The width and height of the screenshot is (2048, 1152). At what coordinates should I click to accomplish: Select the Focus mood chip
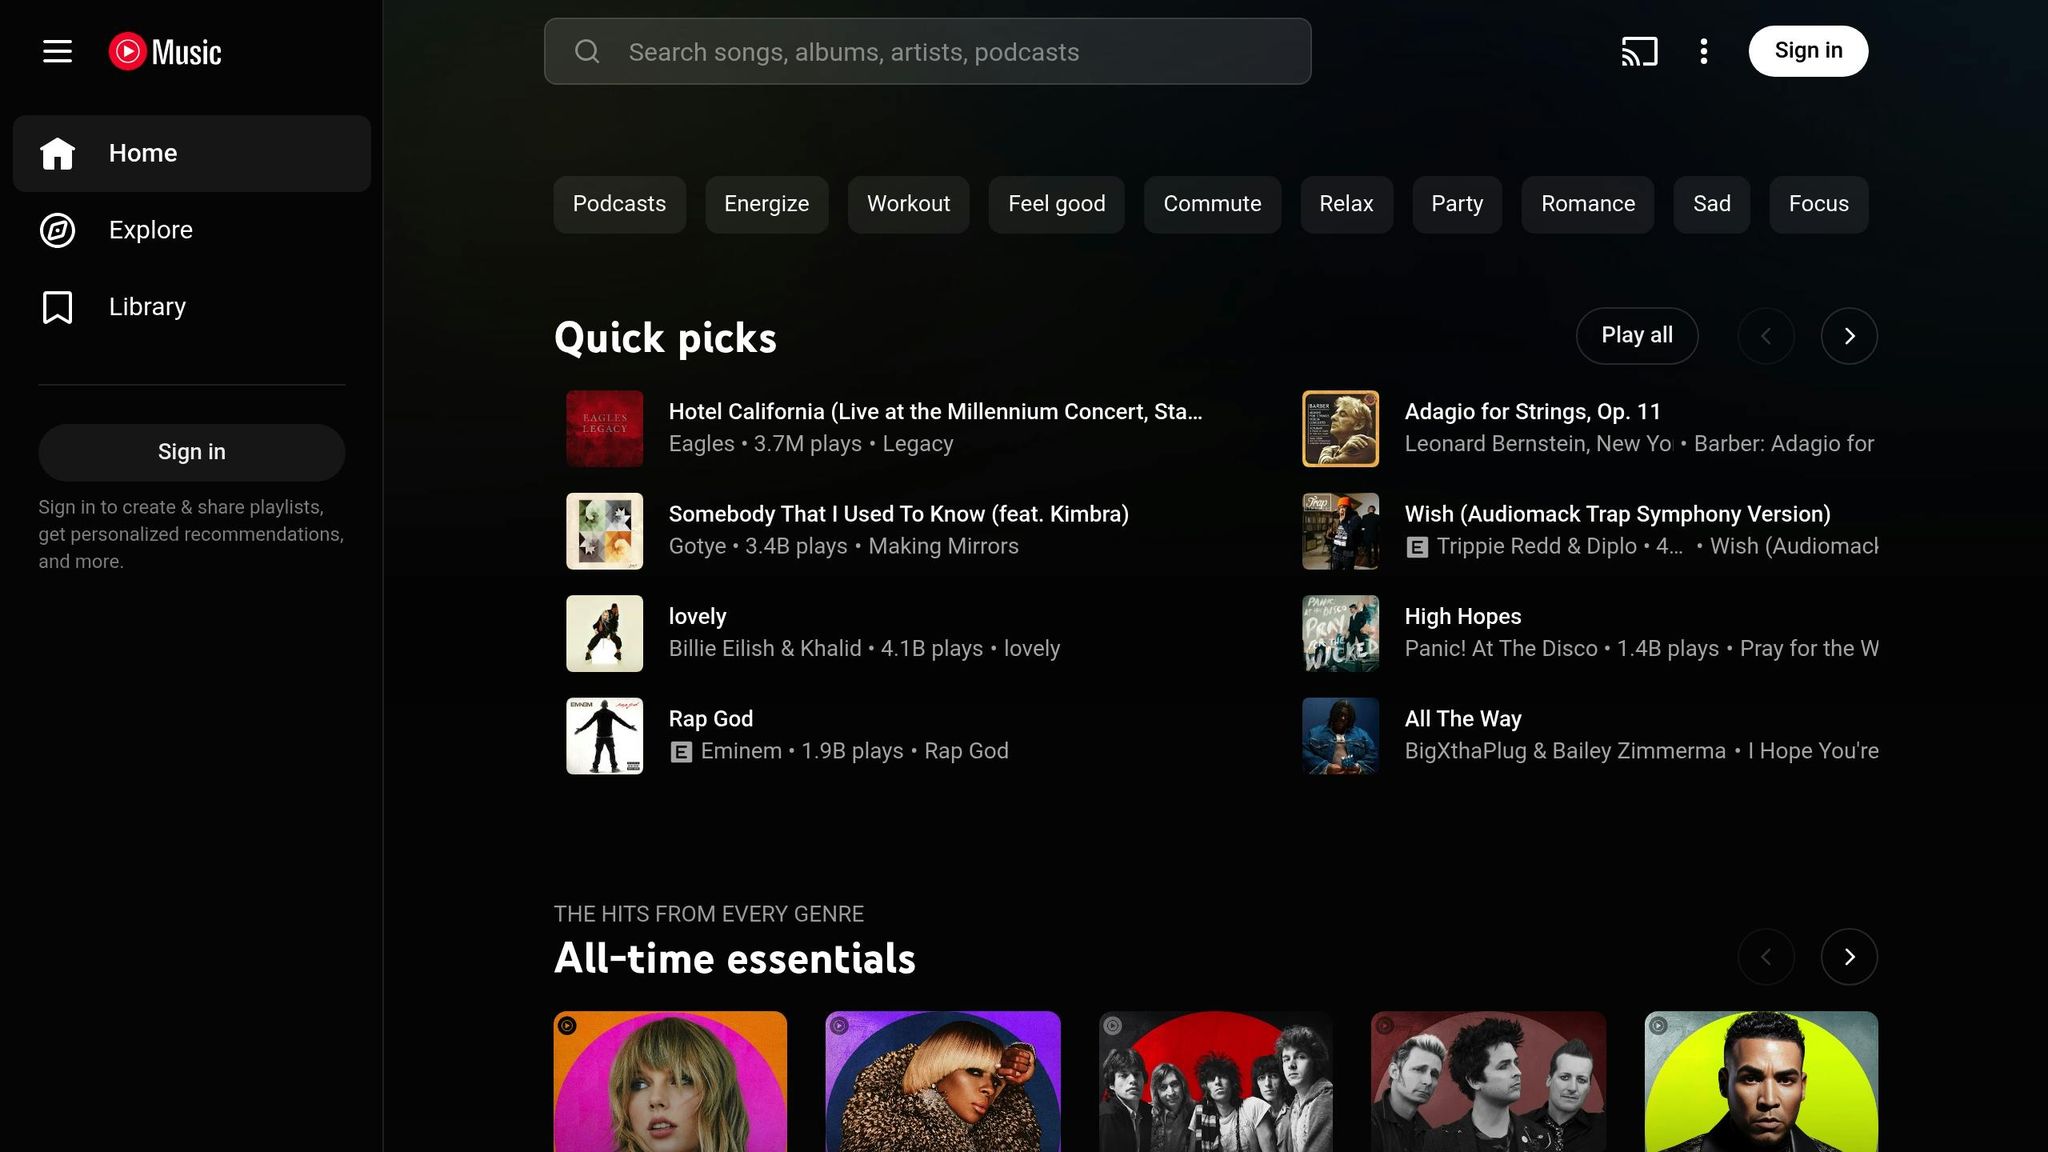coord(1818,204)
